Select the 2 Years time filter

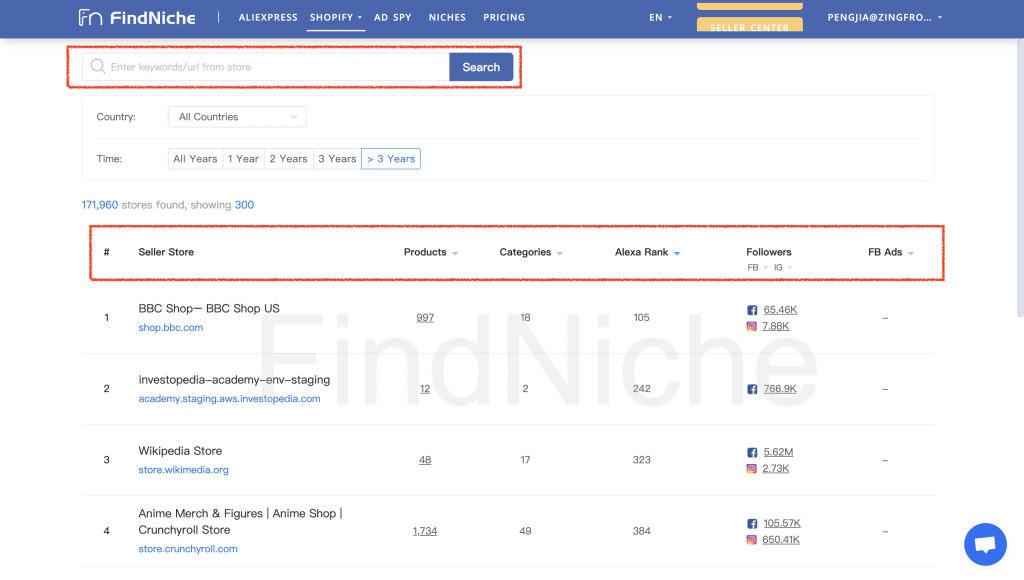(x=288, y=159)
